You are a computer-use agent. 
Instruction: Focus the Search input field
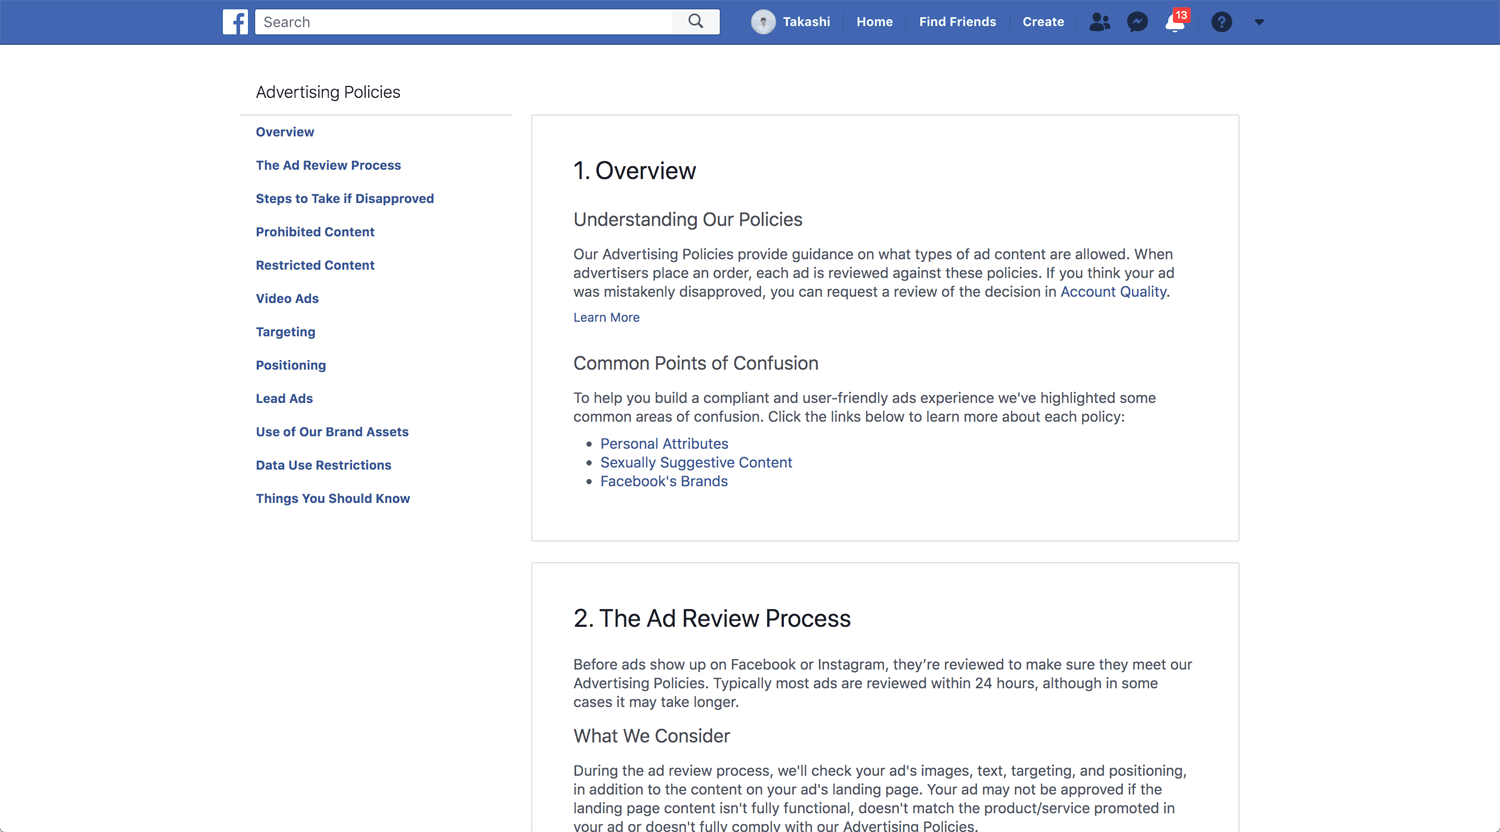pyautogui.click(x=464, y=22)
